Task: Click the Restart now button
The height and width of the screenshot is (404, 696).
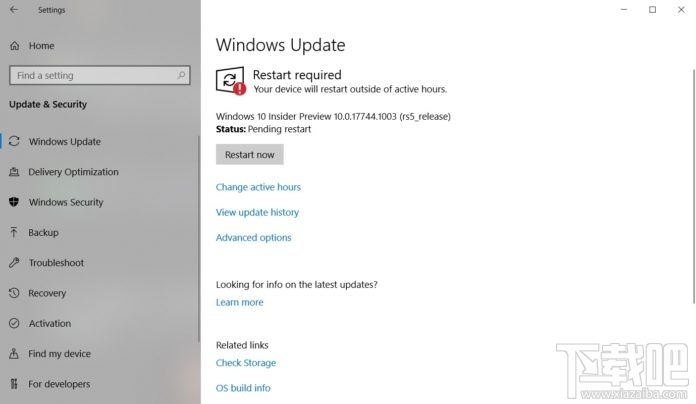Action: (249, 154)
